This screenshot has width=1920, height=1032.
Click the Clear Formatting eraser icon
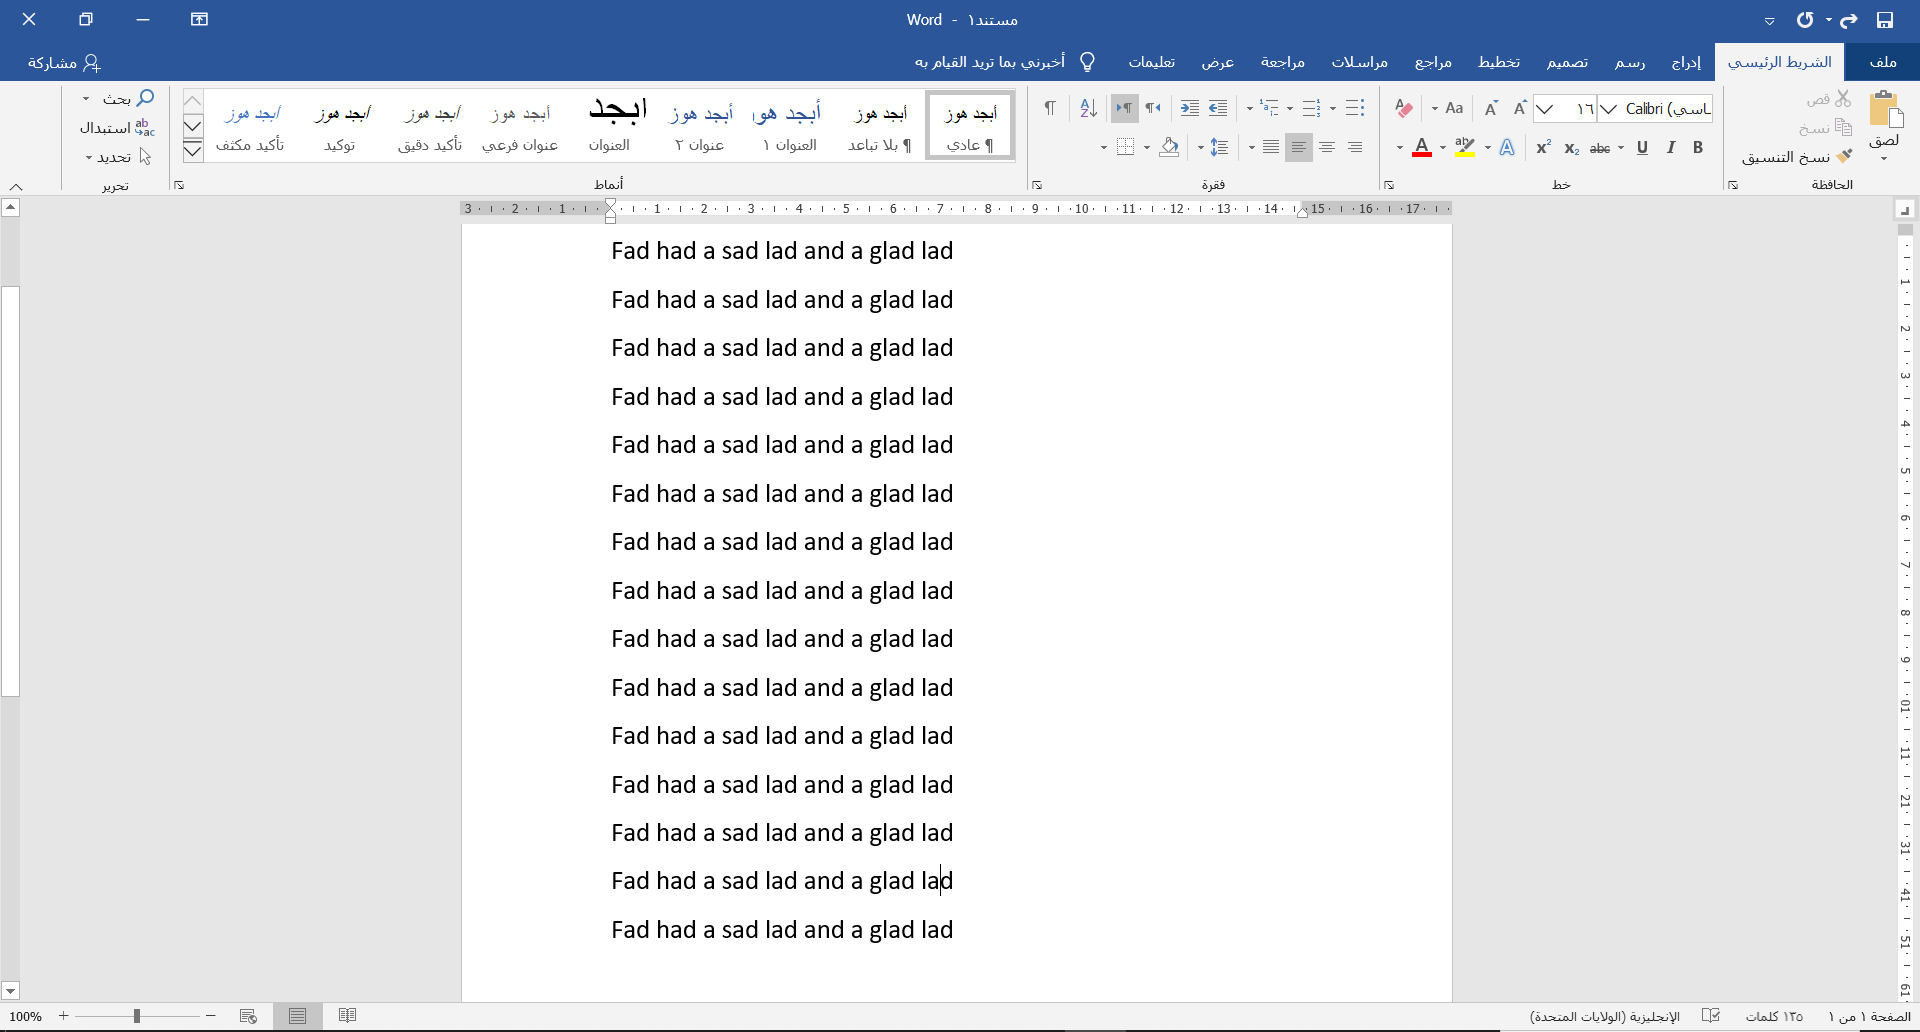1404,108
